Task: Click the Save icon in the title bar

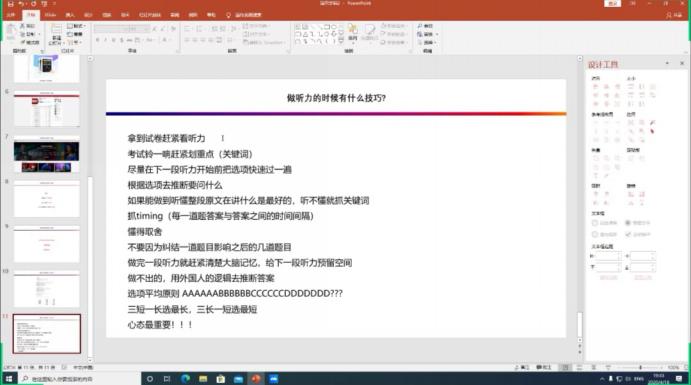Action: coord(11,4)
